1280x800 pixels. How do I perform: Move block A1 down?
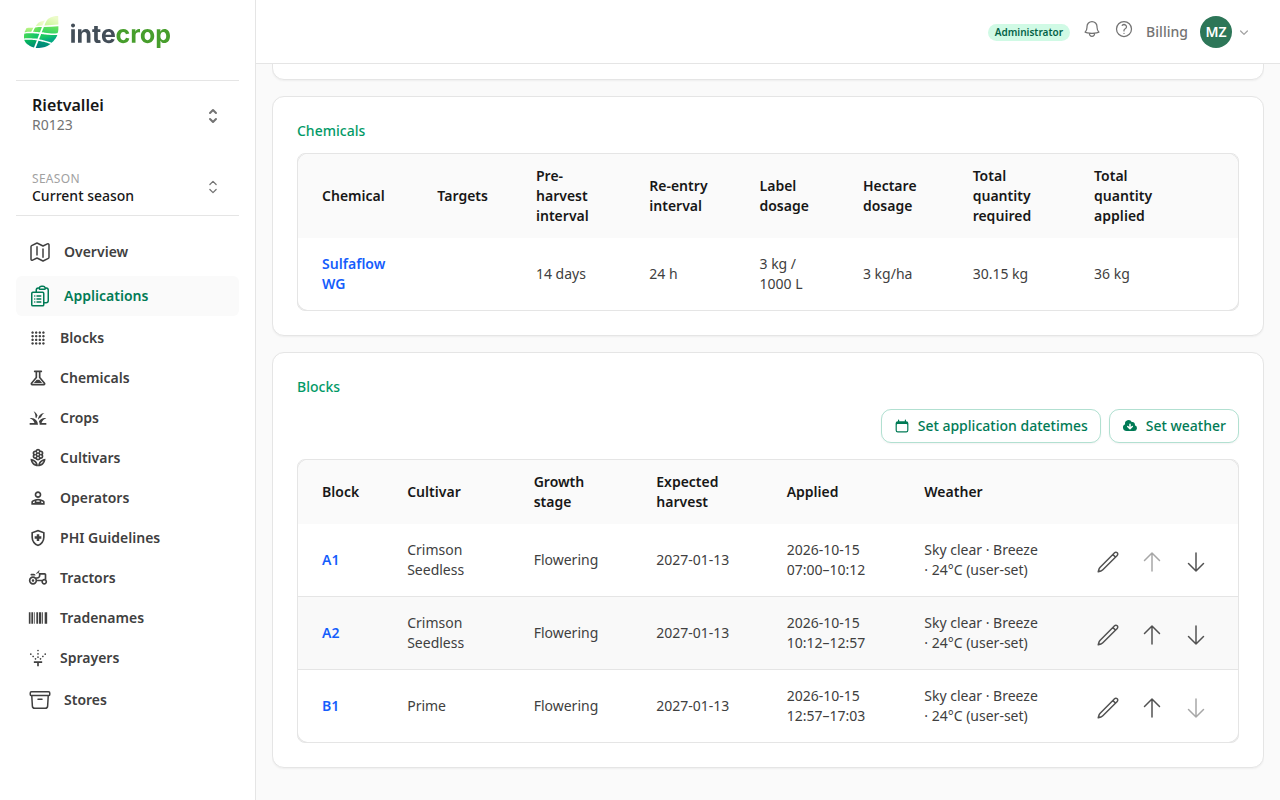(x=1196, y=562)
